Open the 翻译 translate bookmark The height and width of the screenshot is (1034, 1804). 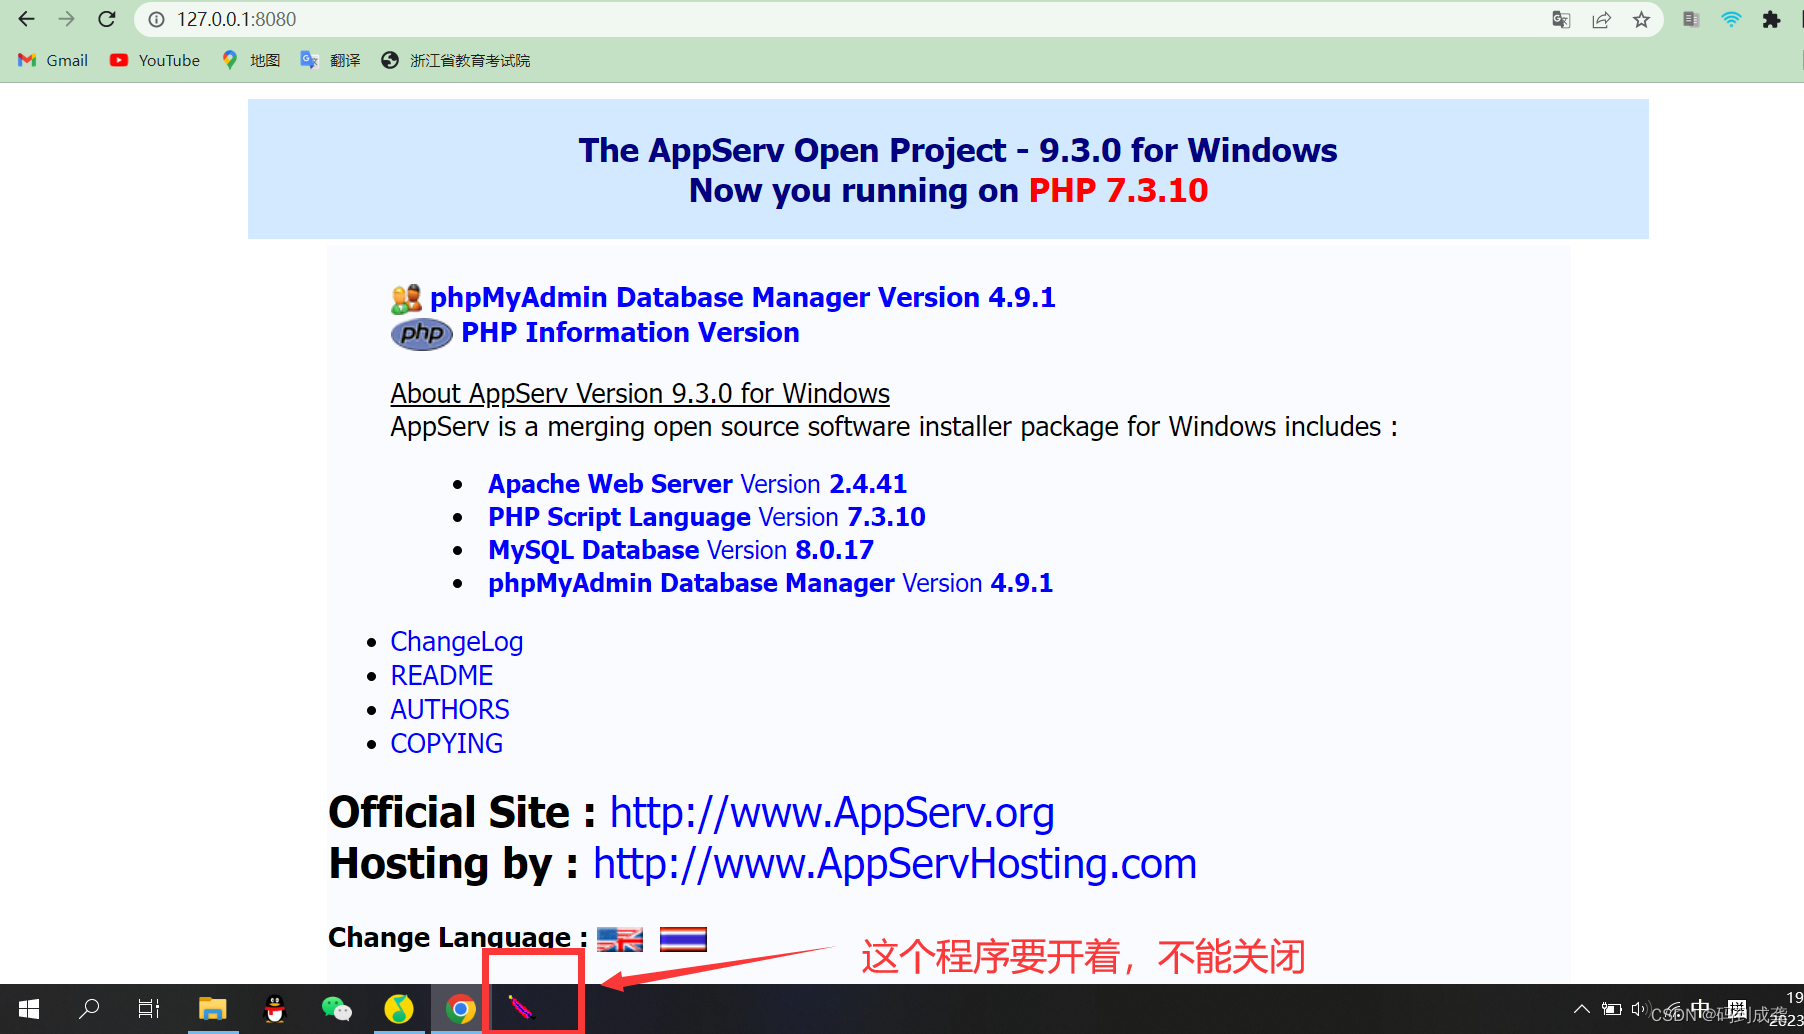point(330,60)
